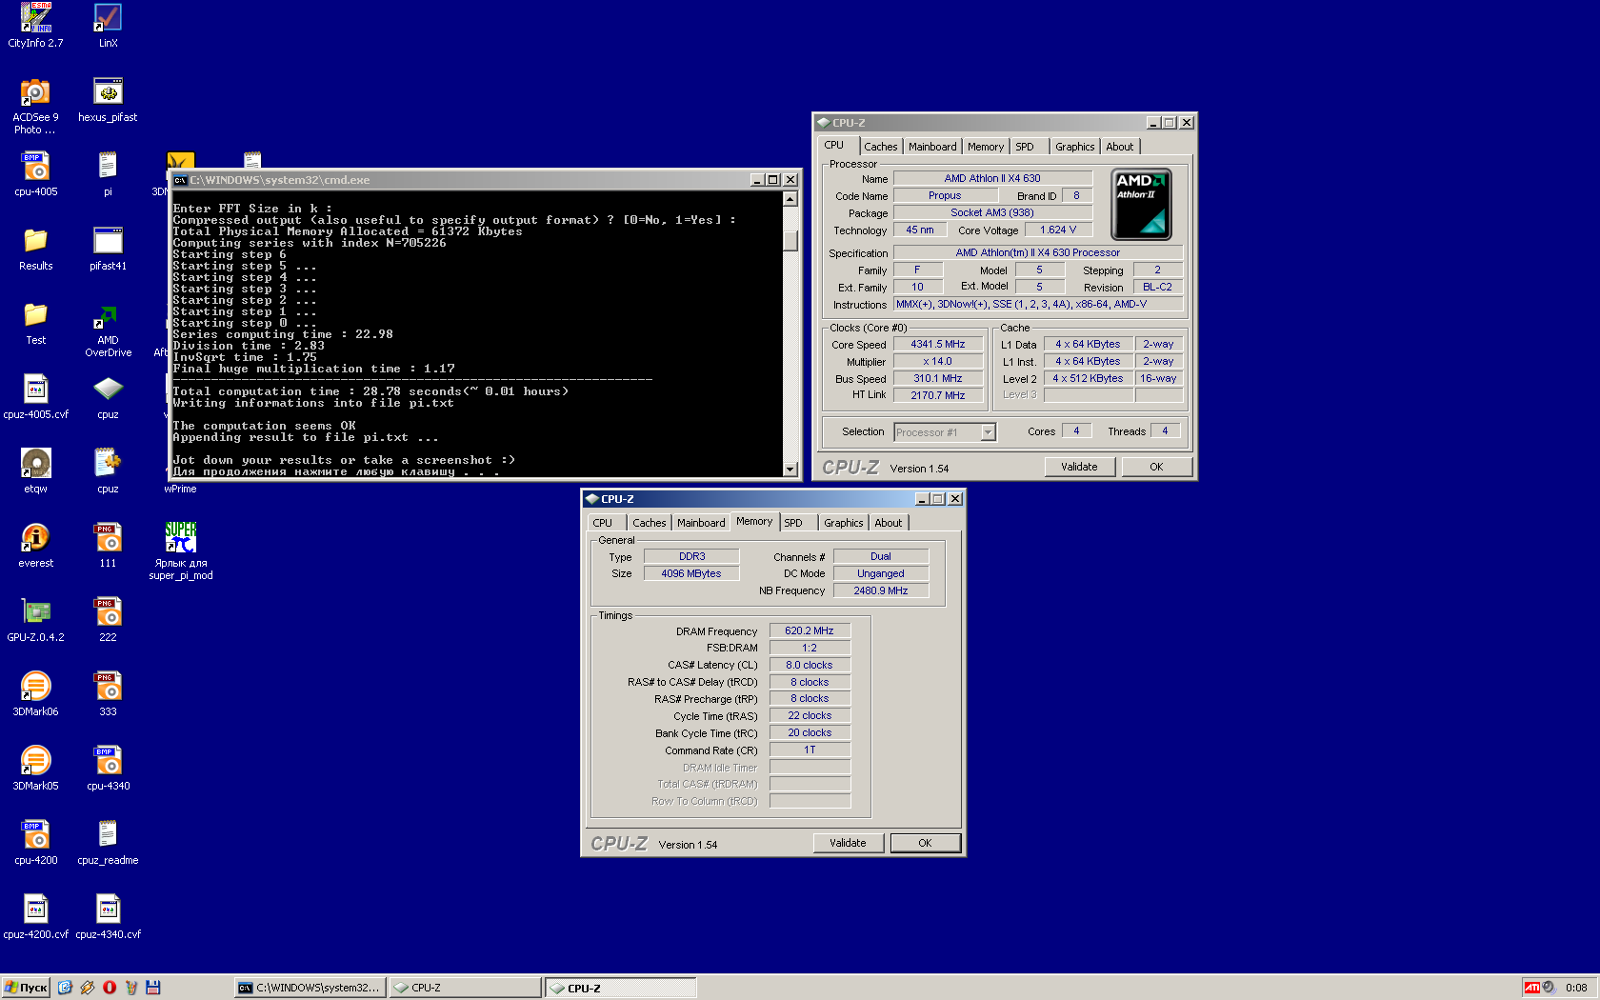This screenshot has width=1600, height=1000.
Task: Open the CityInfo 2.7 desktop icon
Action: (36, 26)
